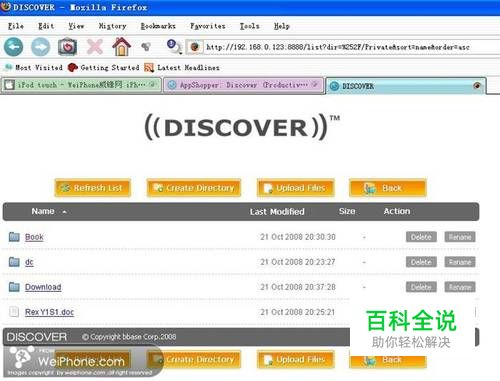Rename the Book folder
Viewport: 500px width, 381px height.
point(460,237)
